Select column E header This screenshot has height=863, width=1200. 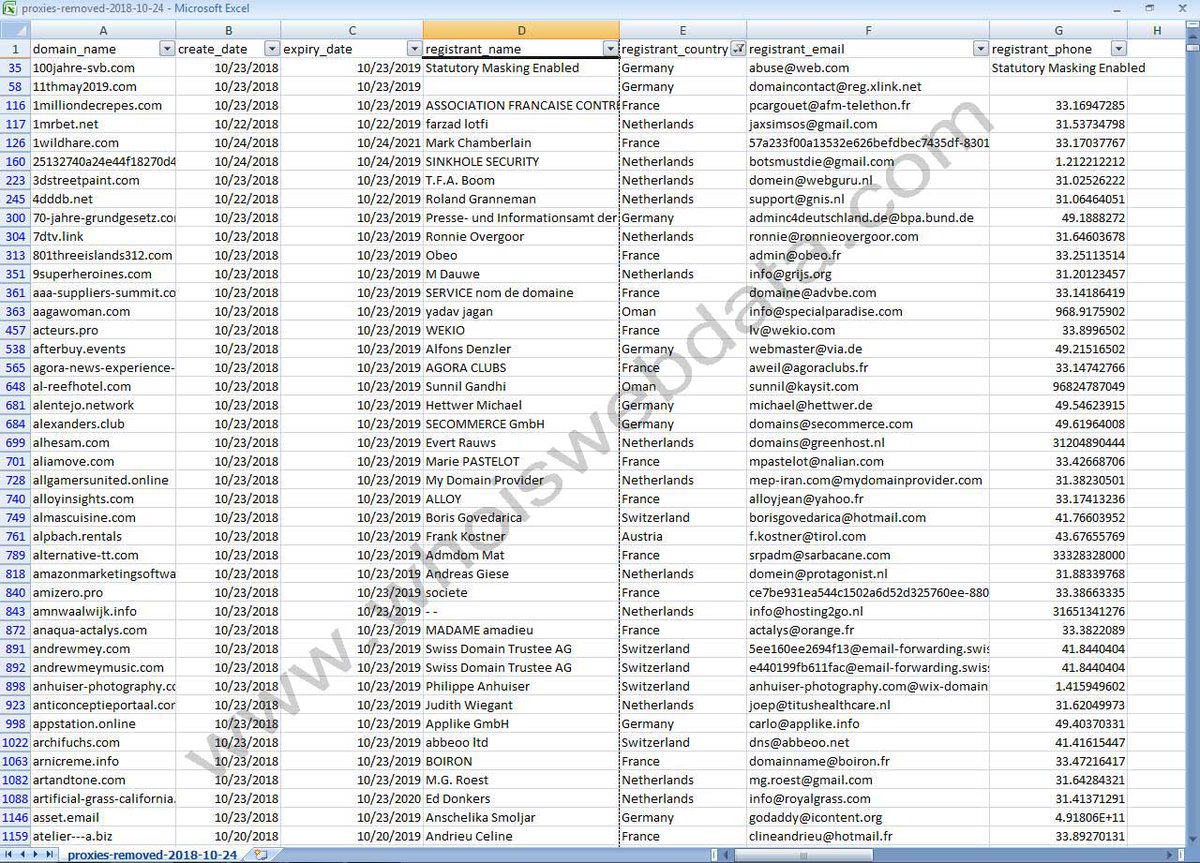point(683,31)
